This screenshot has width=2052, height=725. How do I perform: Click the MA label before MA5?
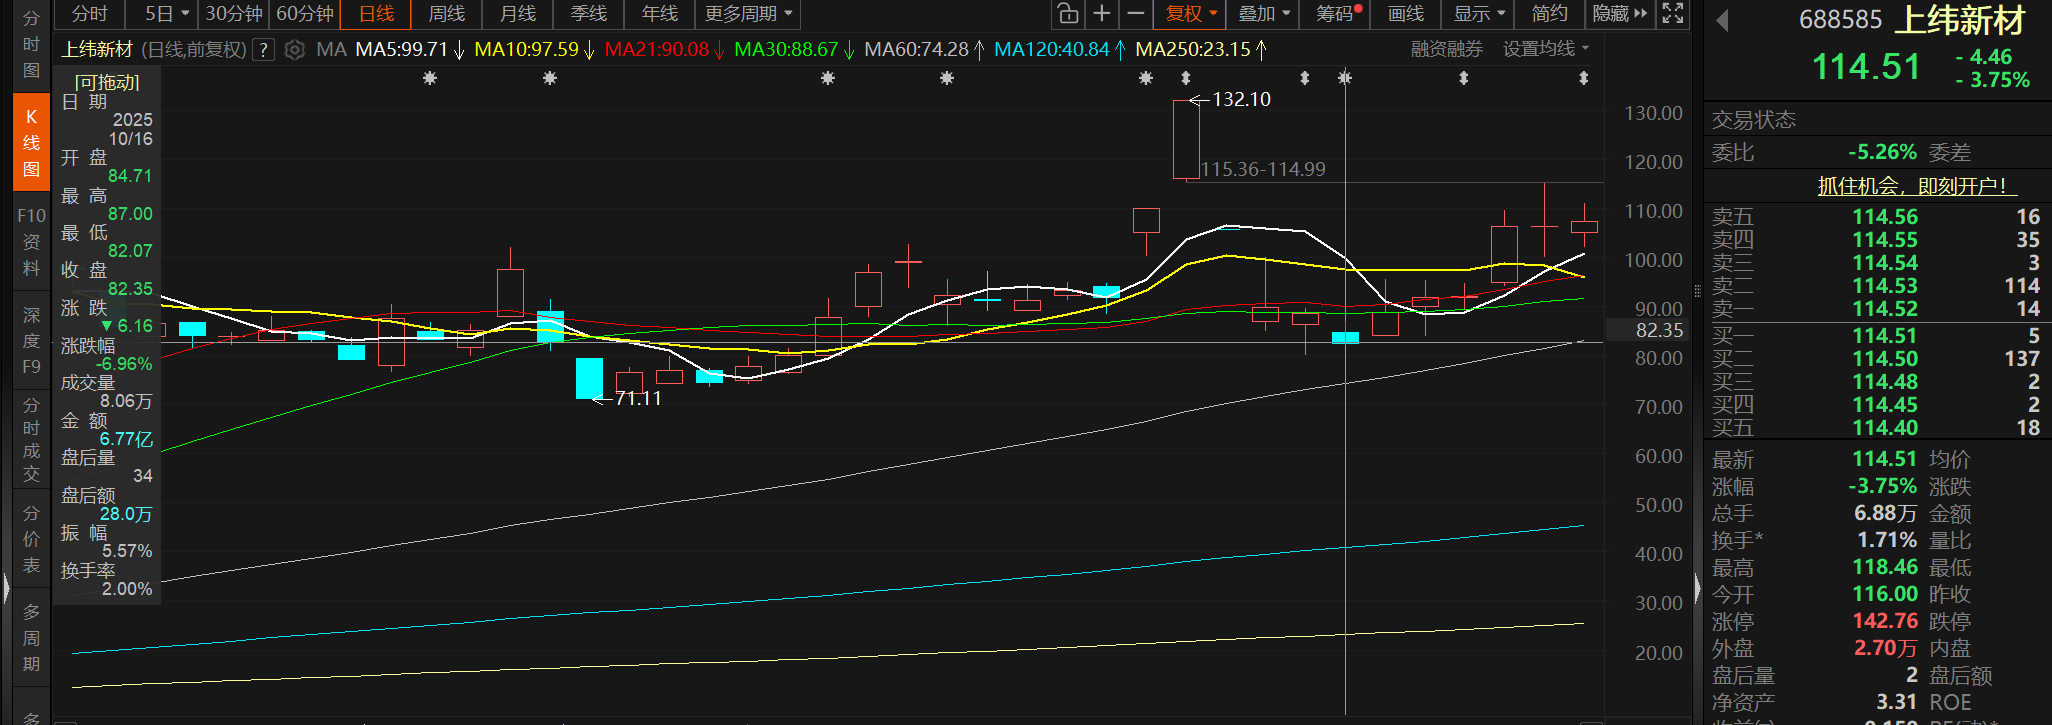click(x=331, y=49)
